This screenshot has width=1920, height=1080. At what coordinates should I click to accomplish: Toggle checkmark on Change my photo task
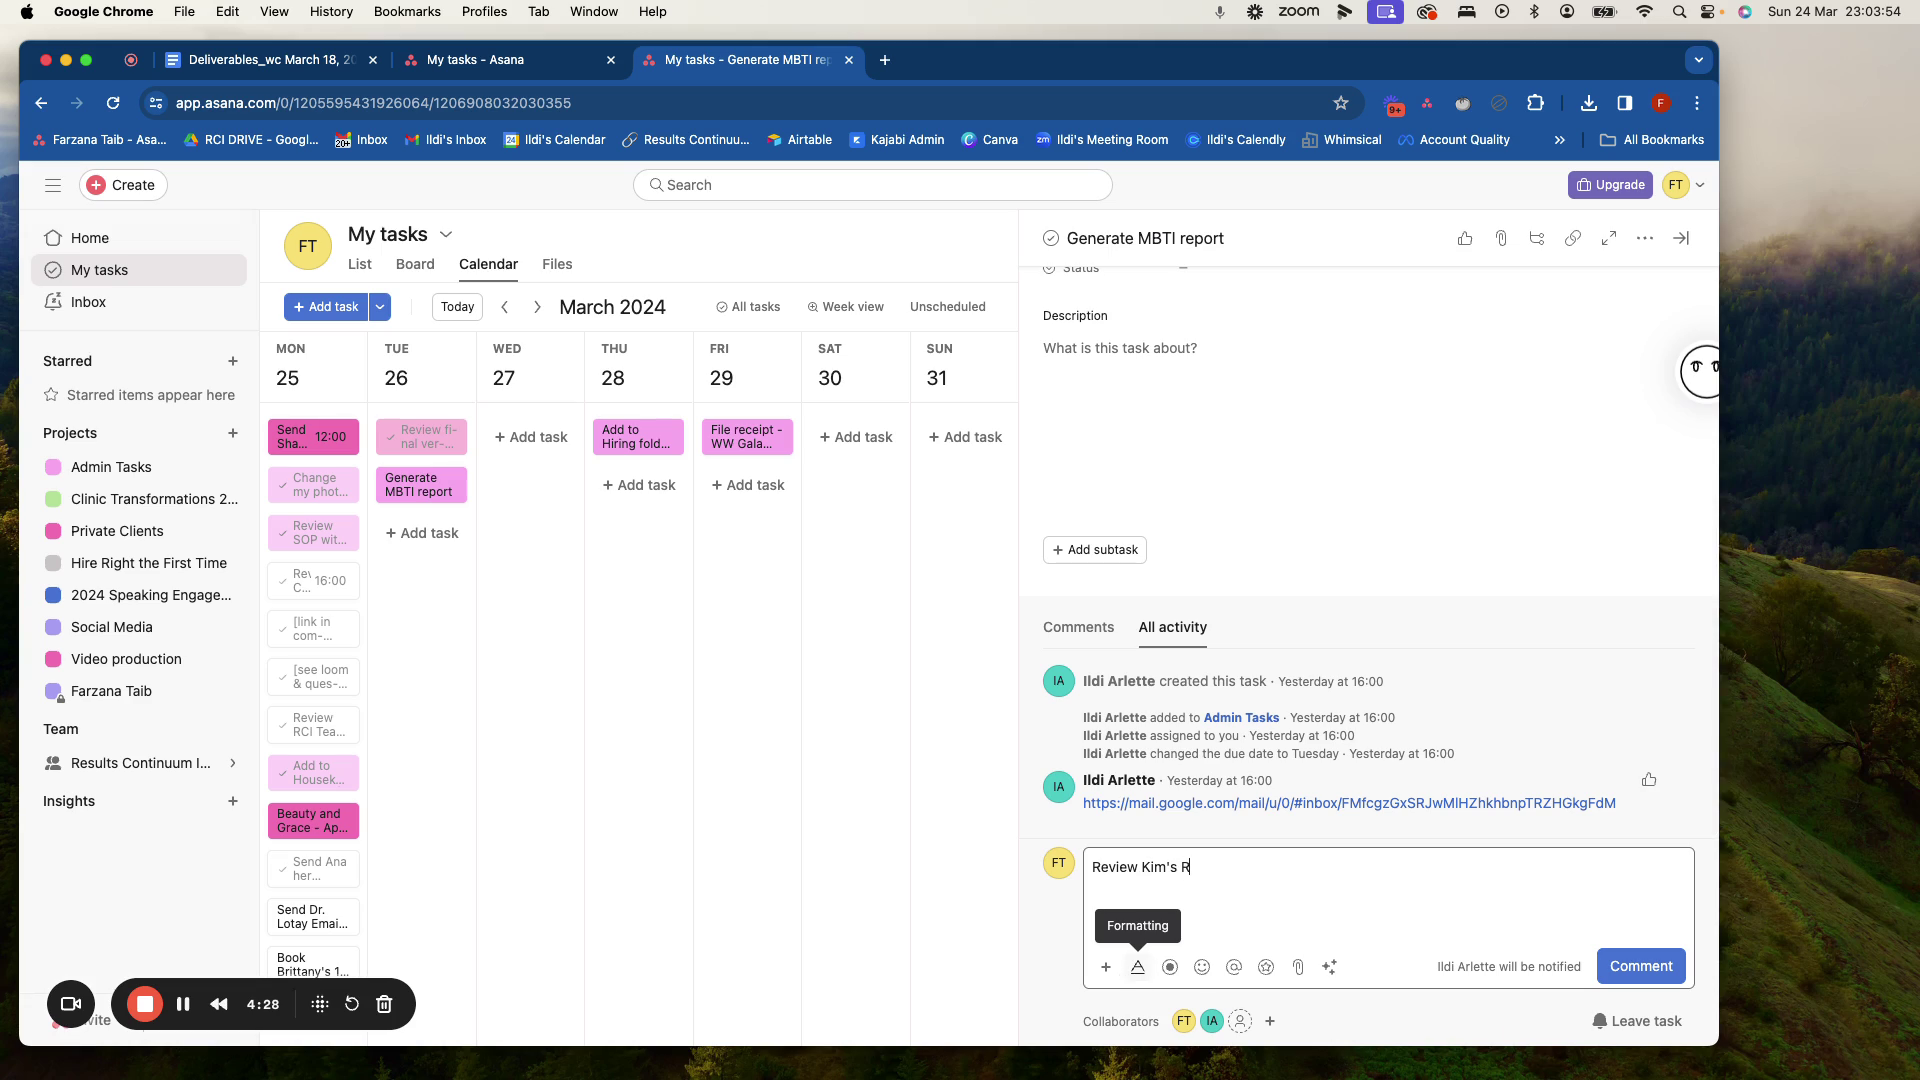(x=283, y=485)
